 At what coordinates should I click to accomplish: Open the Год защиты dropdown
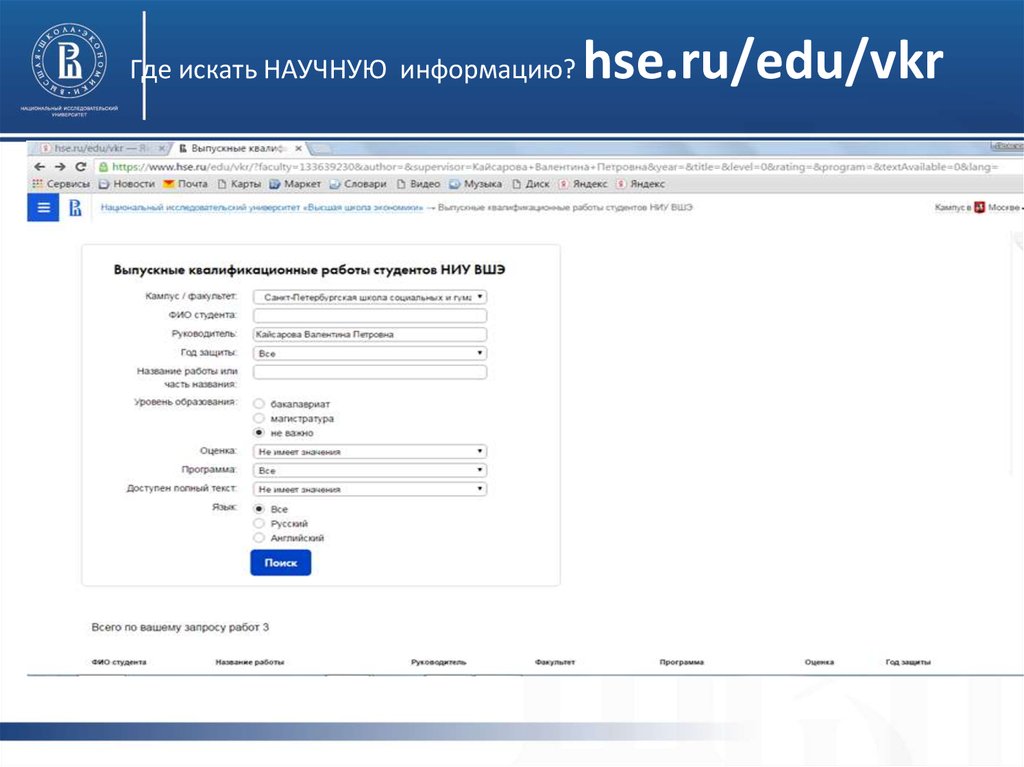(x=370, y=352)
